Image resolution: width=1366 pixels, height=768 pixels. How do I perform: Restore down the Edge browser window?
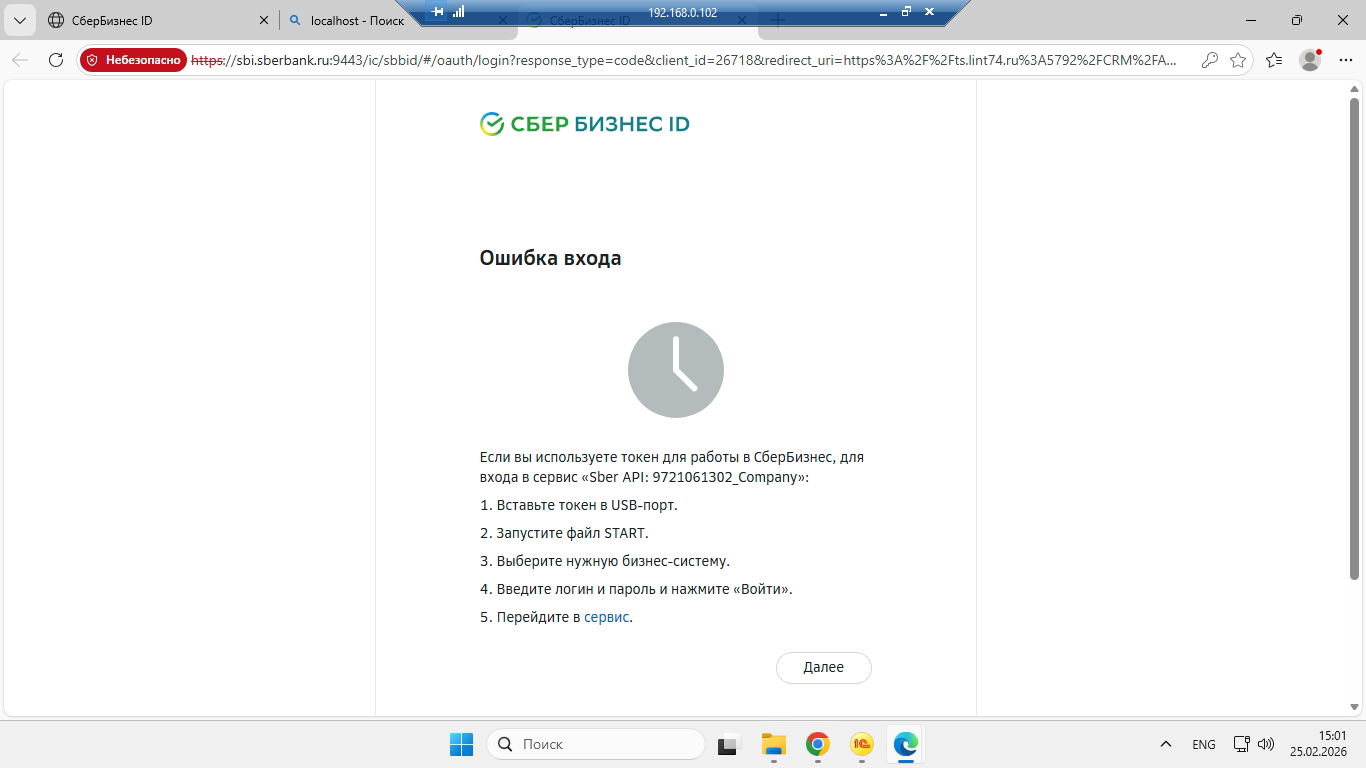[x=1297, y=20]
